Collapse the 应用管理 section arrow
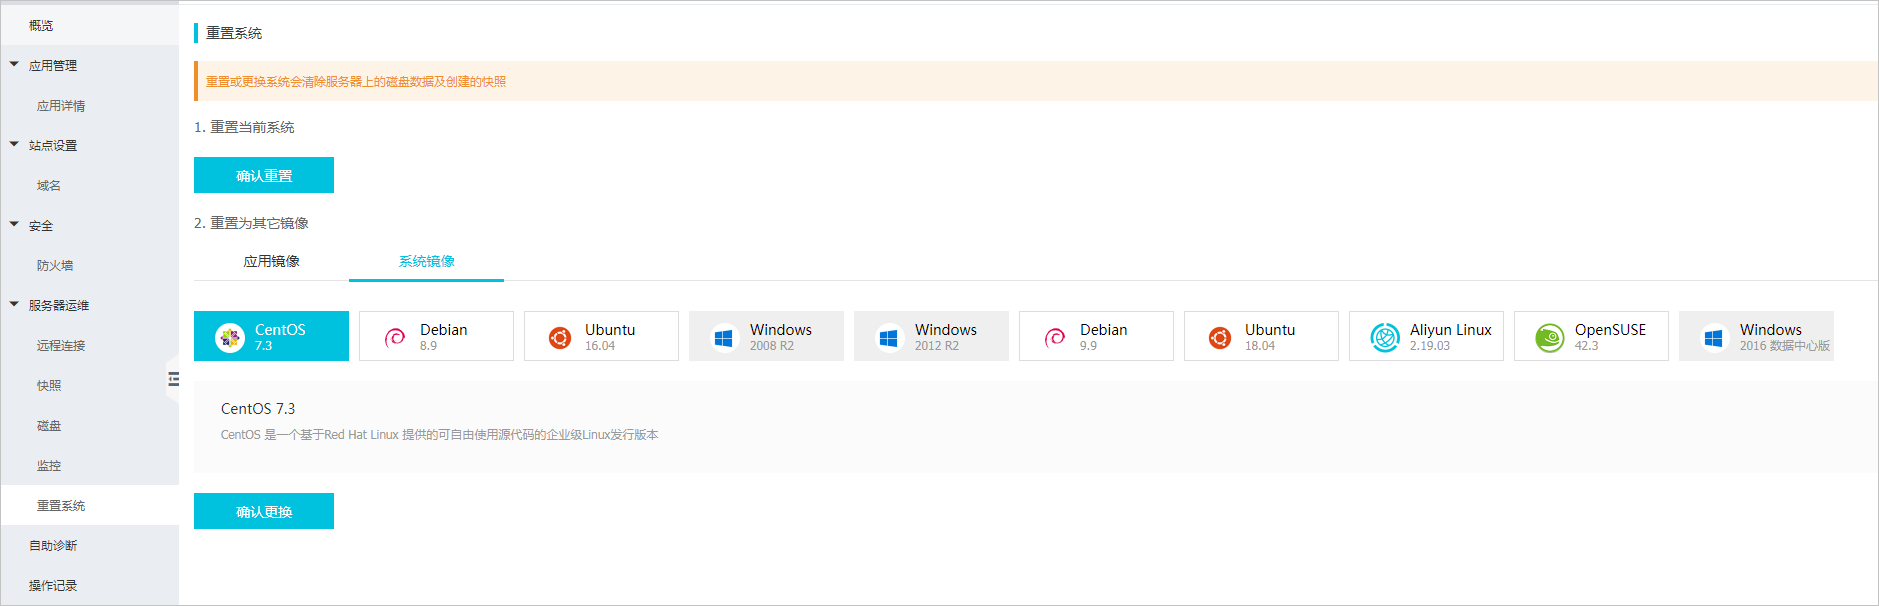 [14, 65]
